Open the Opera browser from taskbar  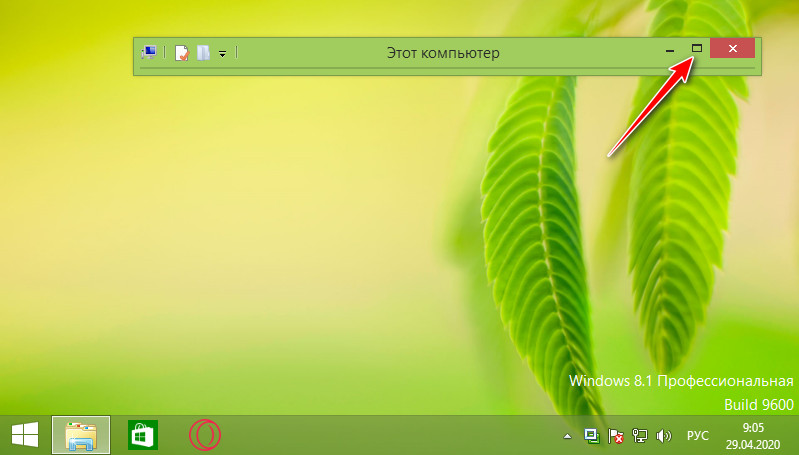[205, 435]
